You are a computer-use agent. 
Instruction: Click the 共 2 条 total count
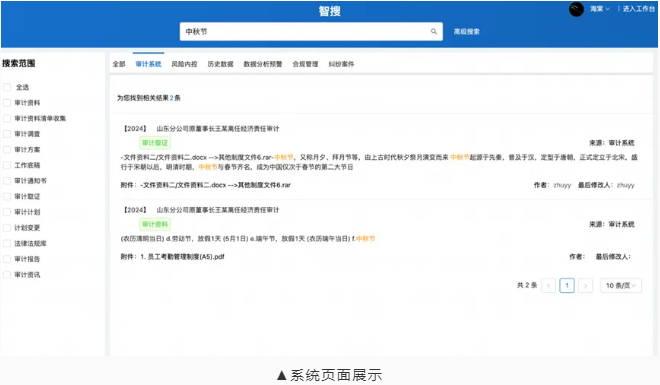[527, 285]
